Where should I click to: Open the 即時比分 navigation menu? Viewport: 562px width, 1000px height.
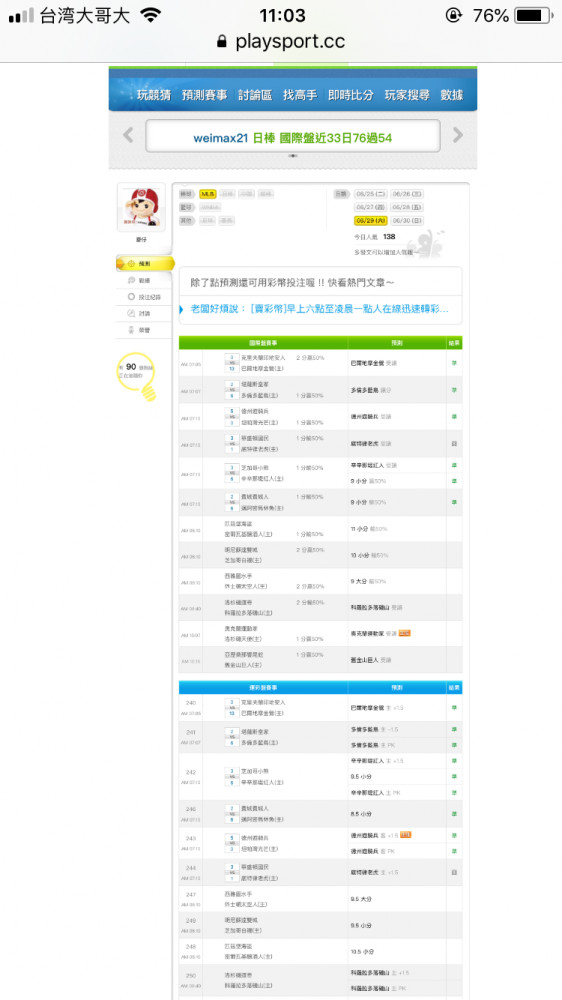click(351, 95)
